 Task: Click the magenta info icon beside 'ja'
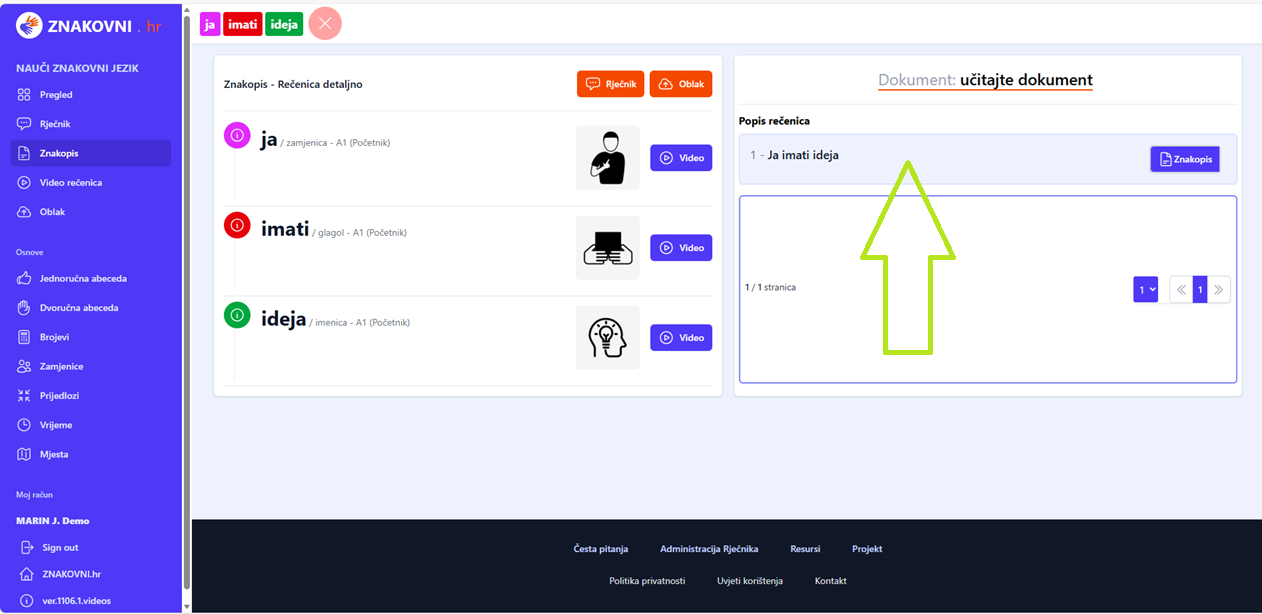237,135
